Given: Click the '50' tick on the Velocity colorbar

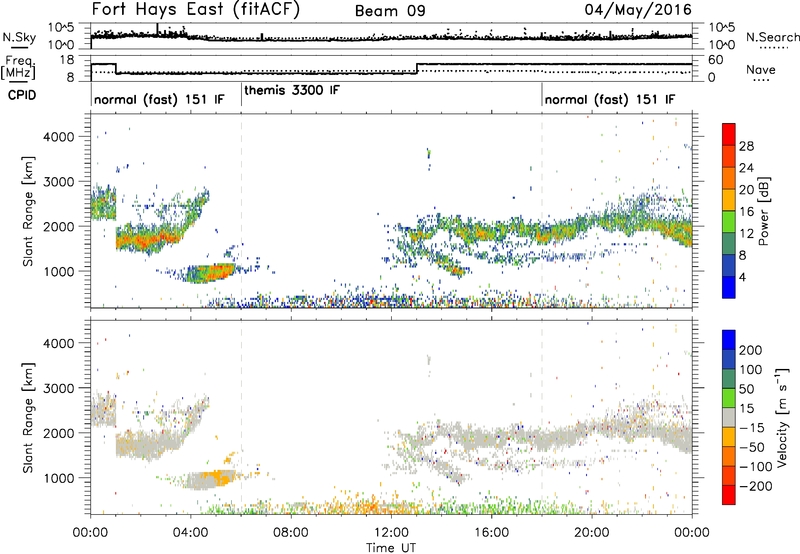Looking at the screenshot, I should (747, 389).
